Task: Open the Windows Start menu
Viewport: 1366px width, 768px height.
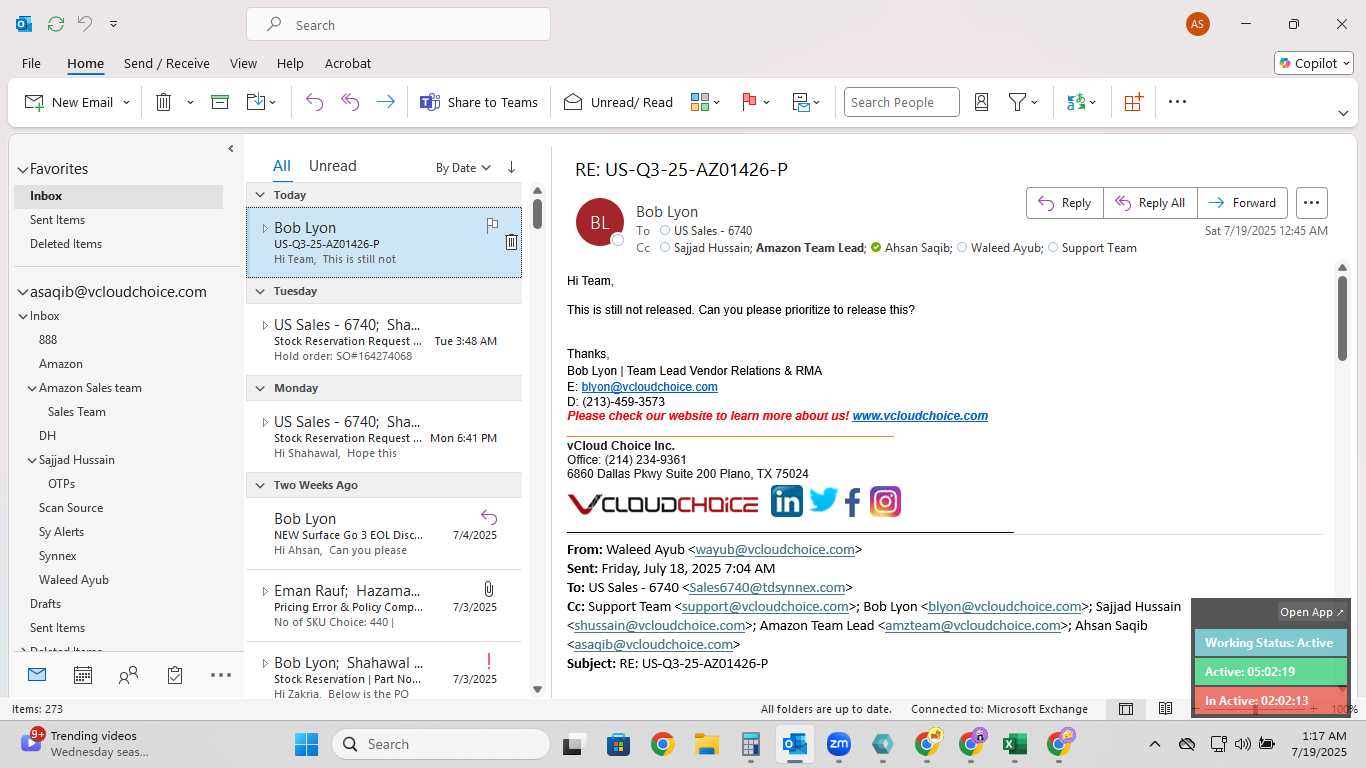Action: [x=306, y=744]
